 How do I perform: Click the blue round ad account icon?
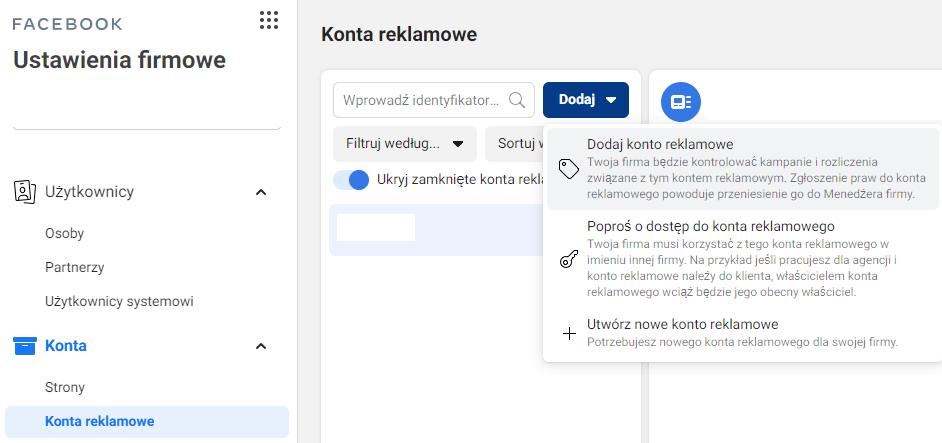[681, 101]
